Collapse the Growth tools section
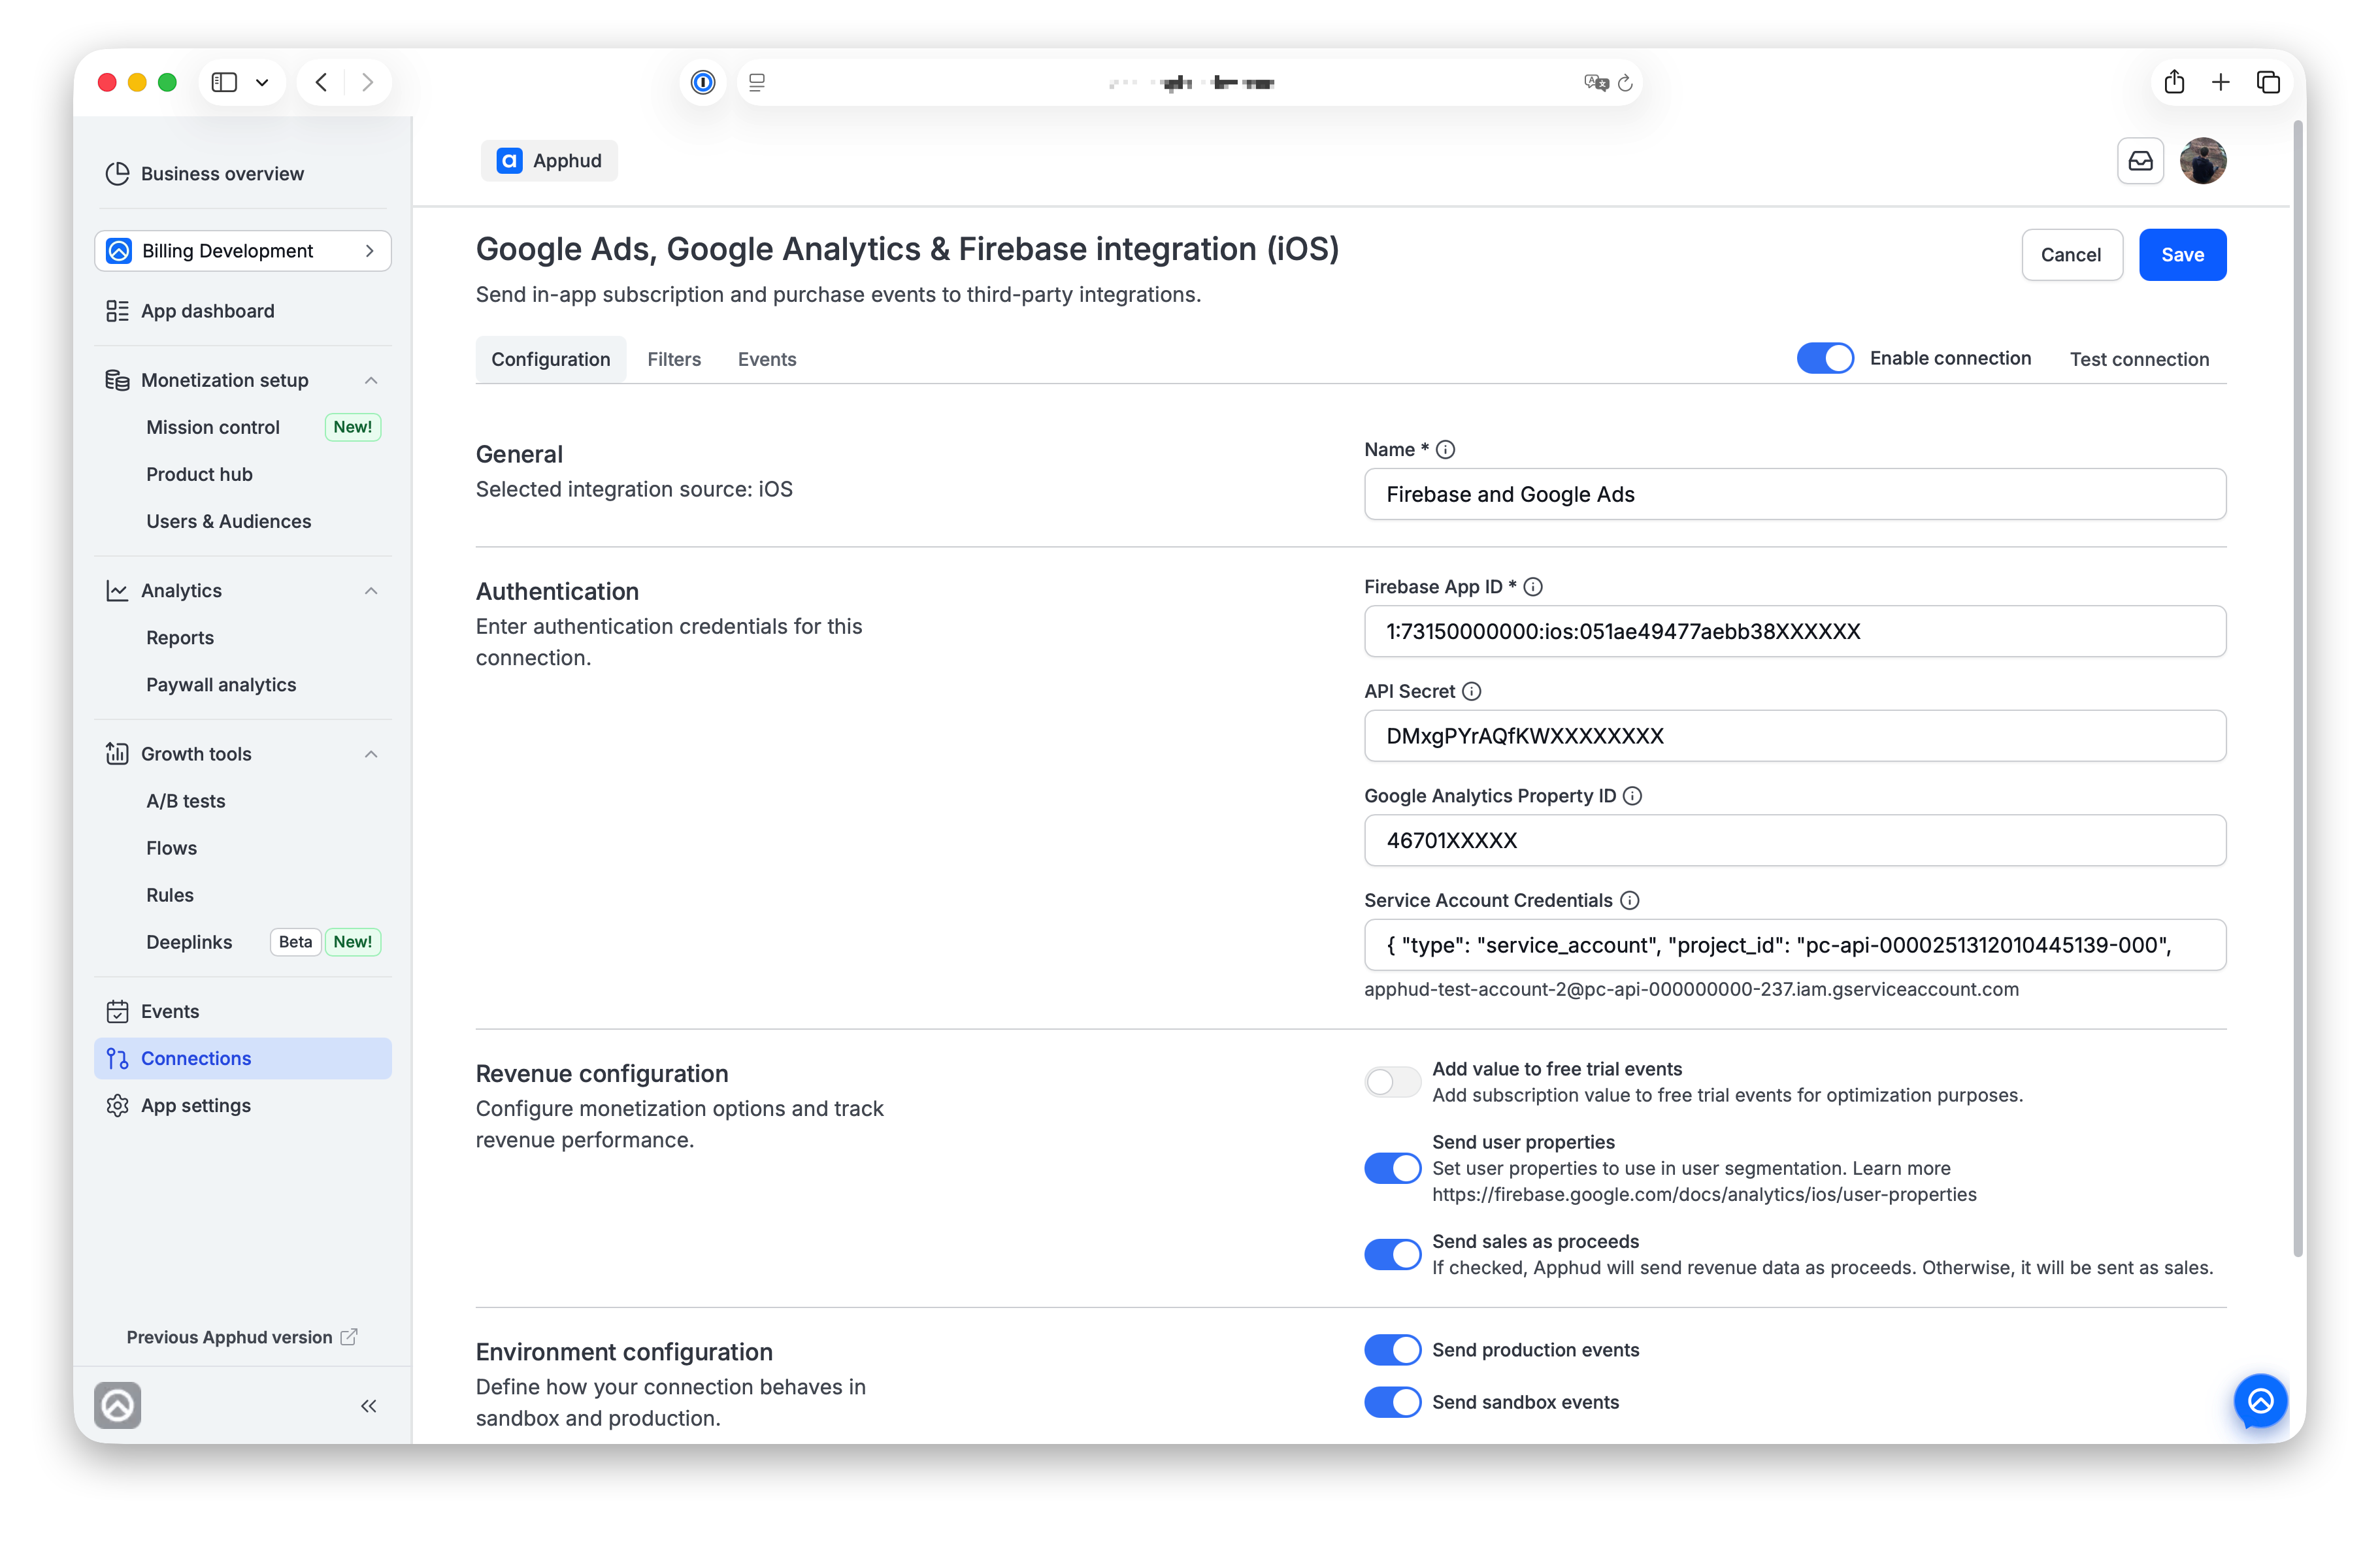Viewport: 2380px width, 1542px height. point(371,754)
